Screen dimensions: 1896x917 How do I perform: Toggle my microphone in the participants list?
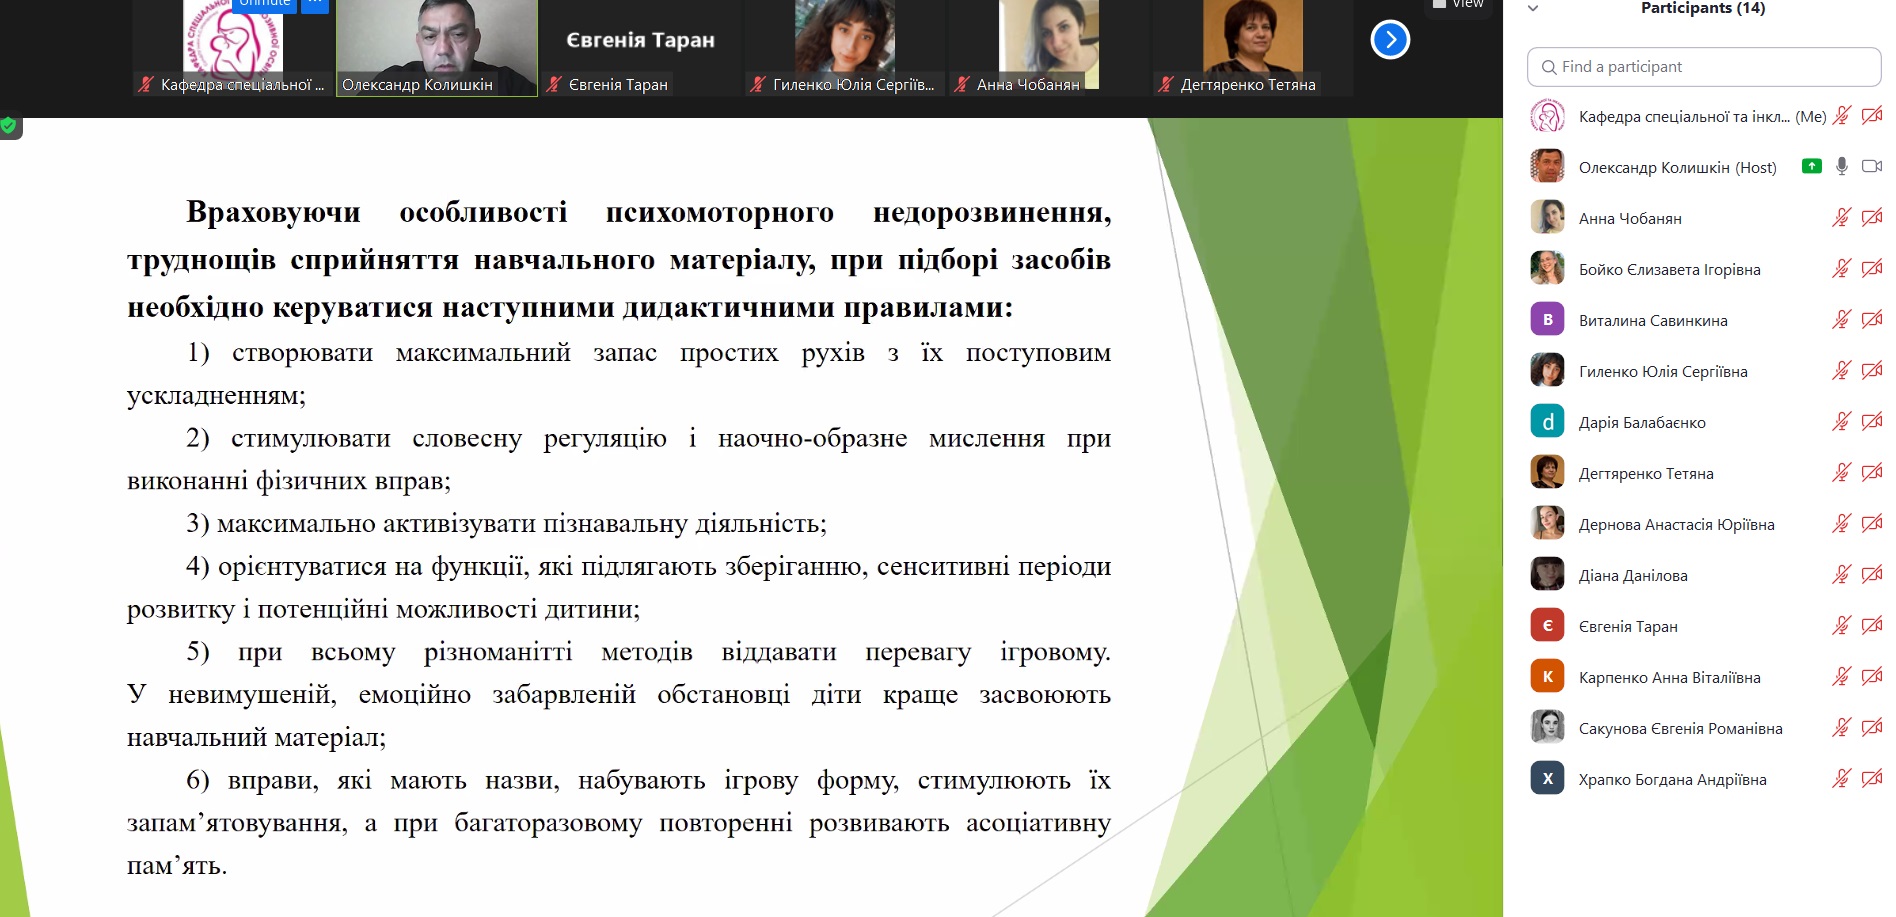tap(1842, 116)
